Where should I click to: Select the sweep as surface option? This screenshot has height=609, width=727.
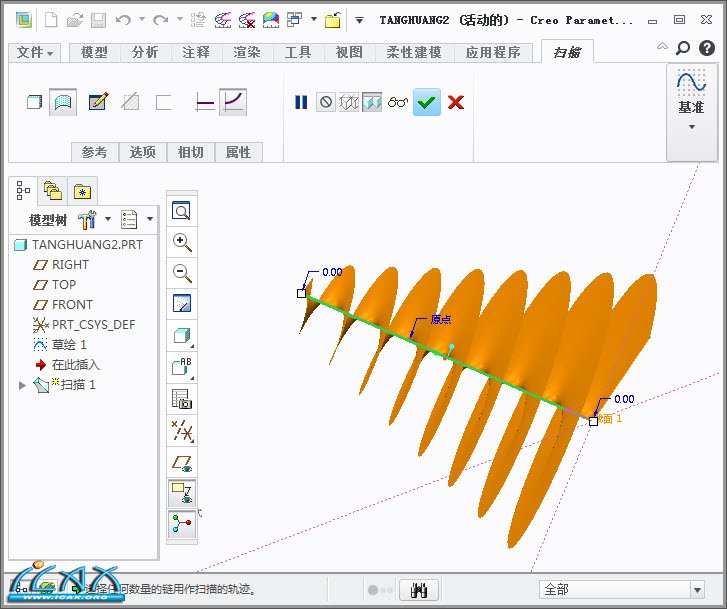coord(63,102)
